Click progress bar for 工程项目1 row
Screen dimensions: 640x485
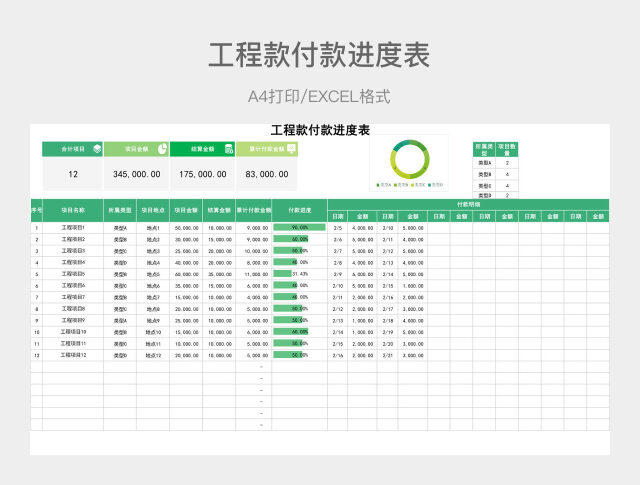299,227
